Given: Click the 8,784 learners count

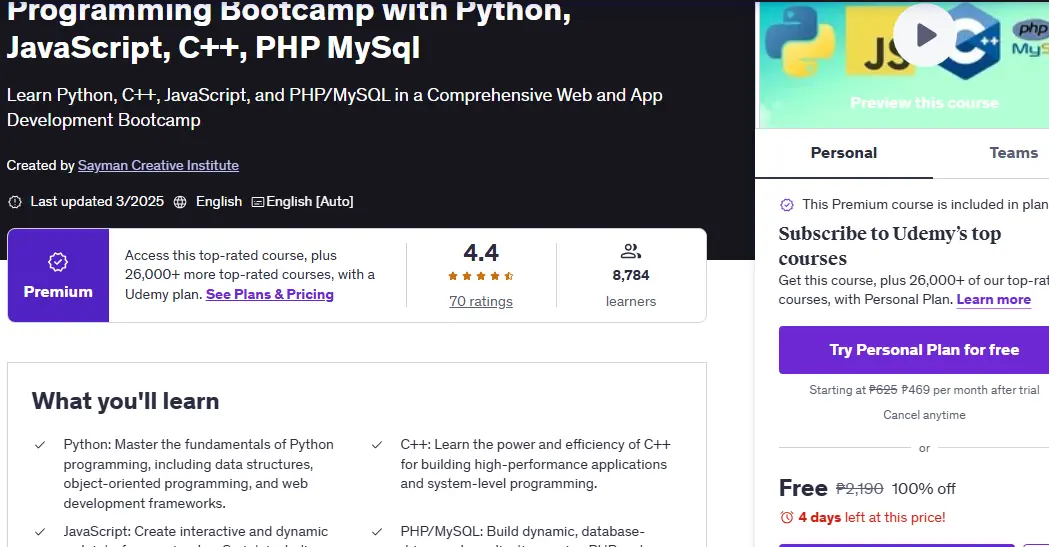Looking at the screenshot, I should 631,276.
